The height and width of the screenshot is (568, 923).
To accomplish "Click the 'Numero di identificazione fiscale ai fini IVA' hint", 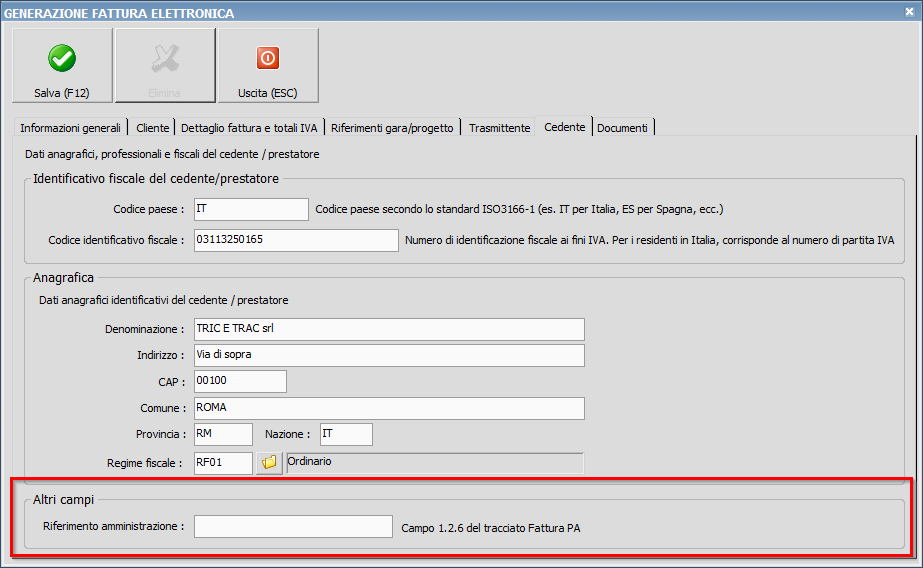I will click(649, 240).
